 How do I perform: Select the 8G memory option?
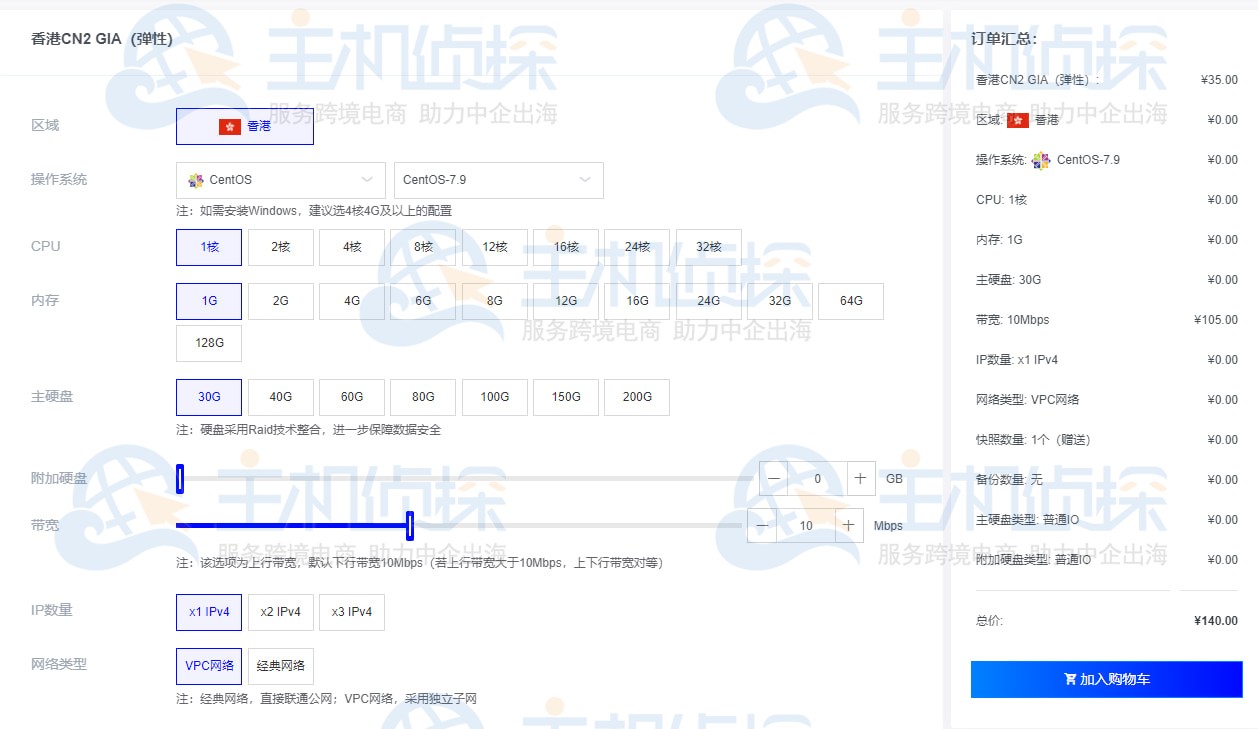494,300
